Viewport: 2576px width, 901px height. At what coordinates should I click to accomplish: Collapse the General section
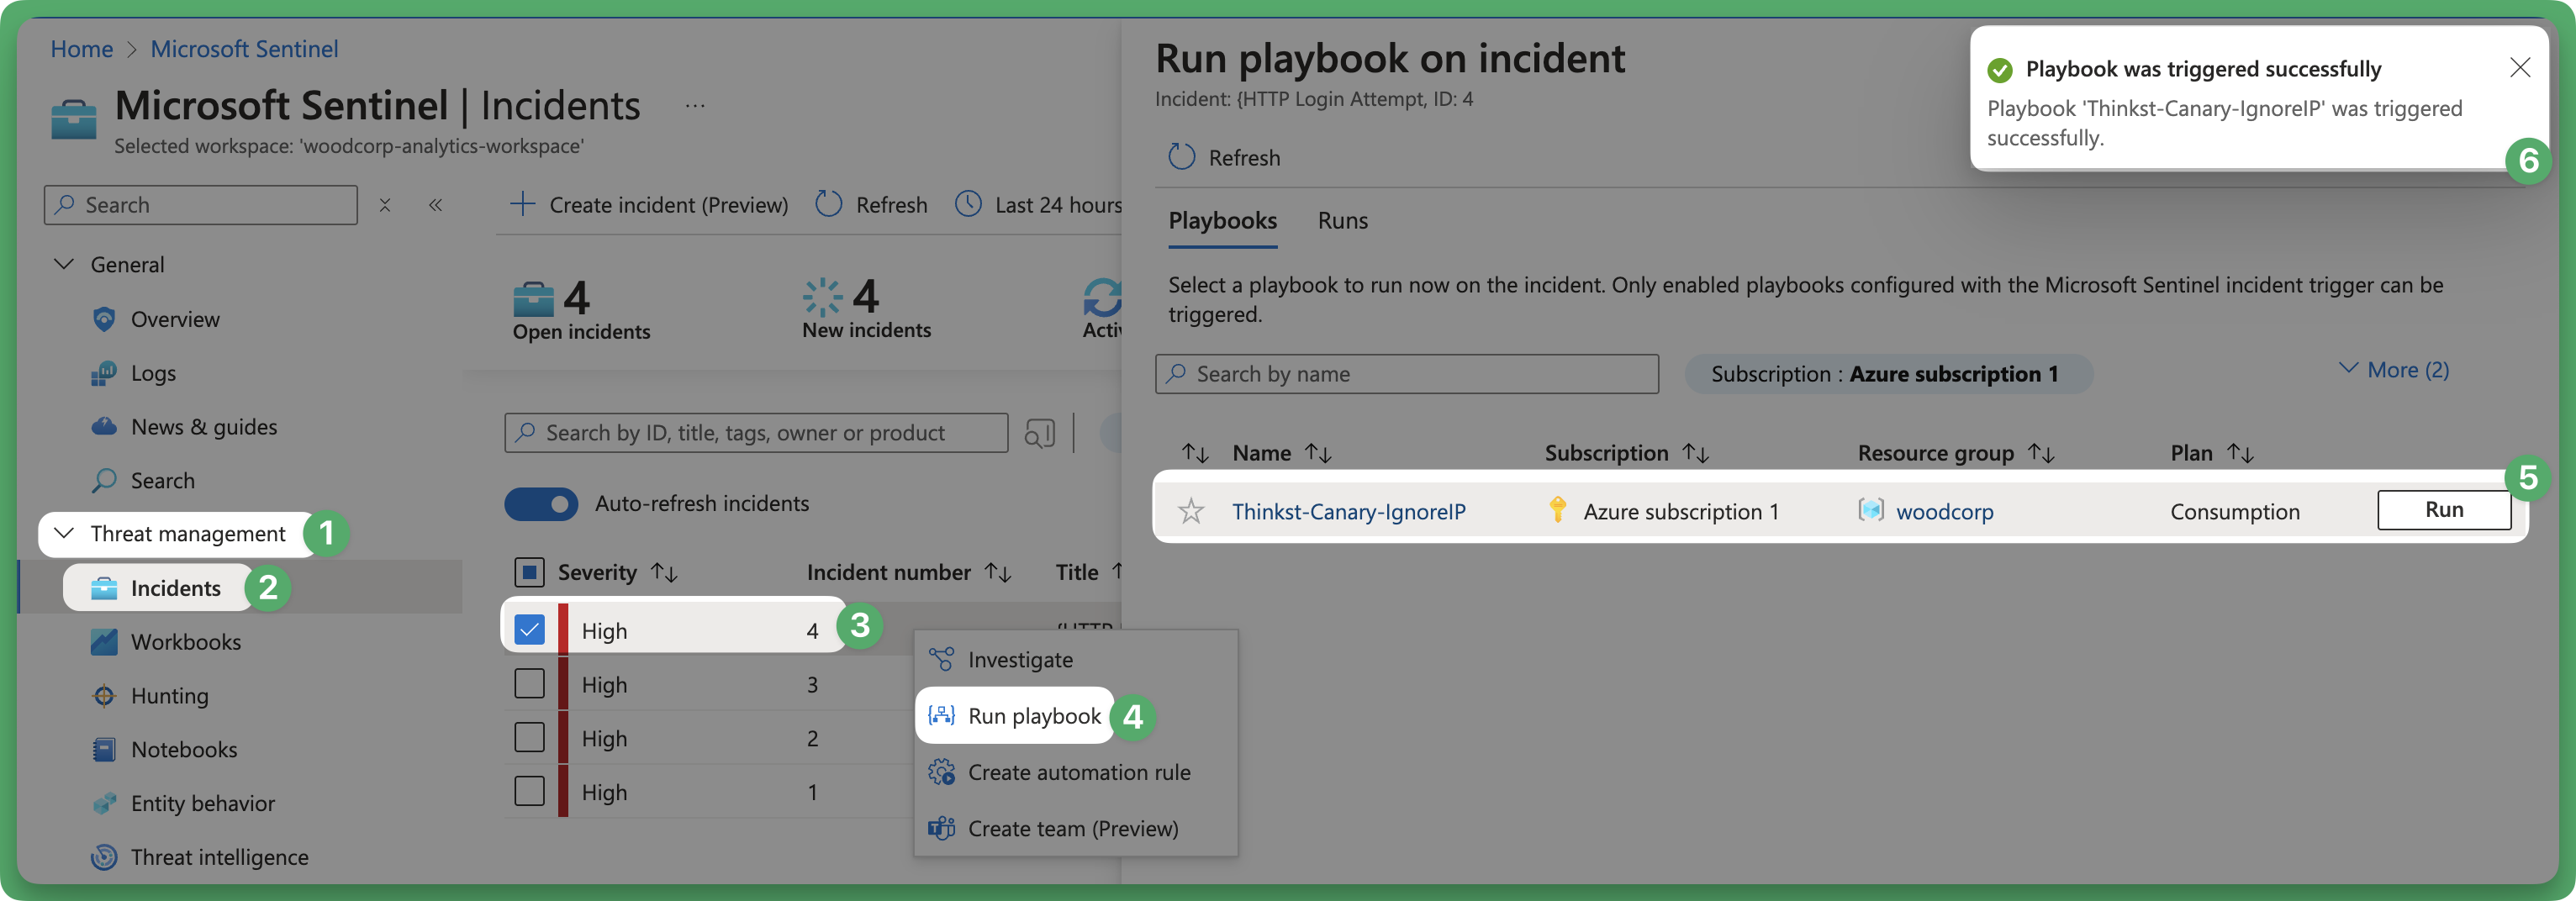(x=64, y=264)
